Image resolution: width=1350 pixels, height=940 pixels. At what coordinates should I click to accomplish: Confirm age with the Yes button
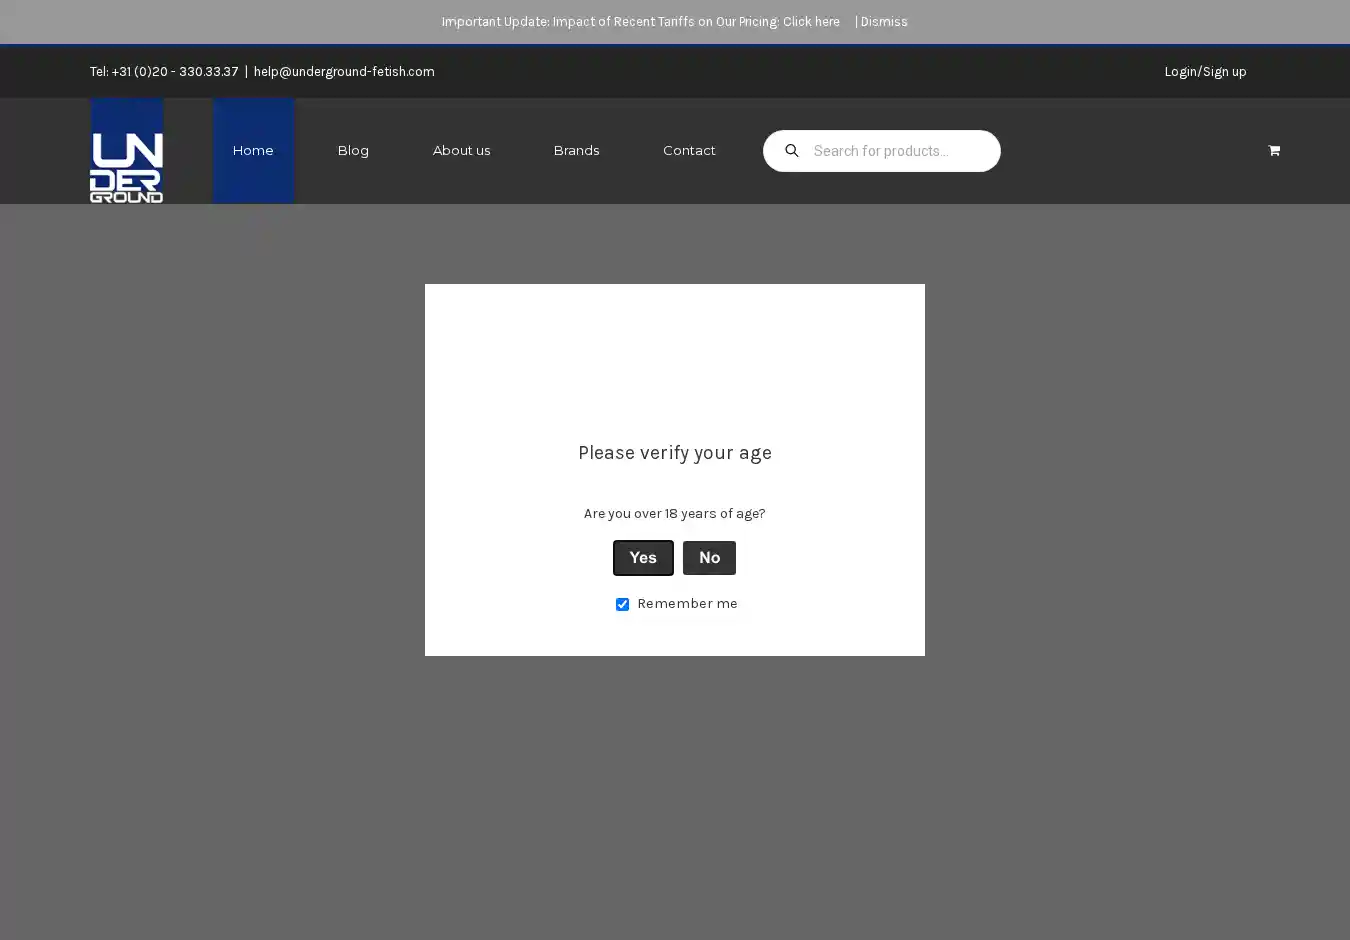(x=642, y=558)
